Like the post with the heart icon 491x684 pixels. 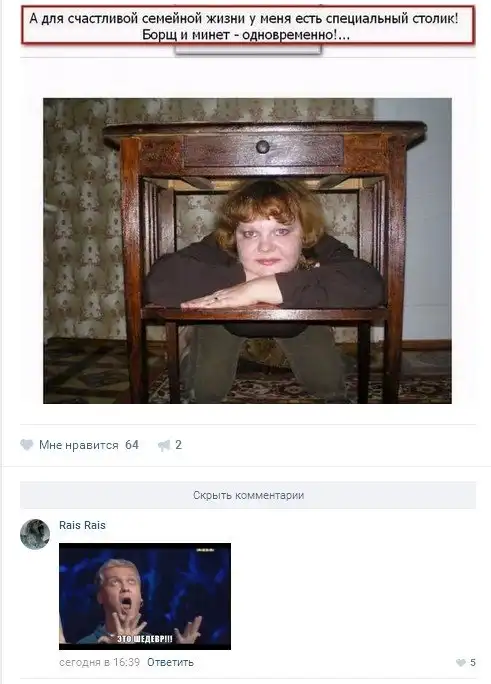(27, 445)
